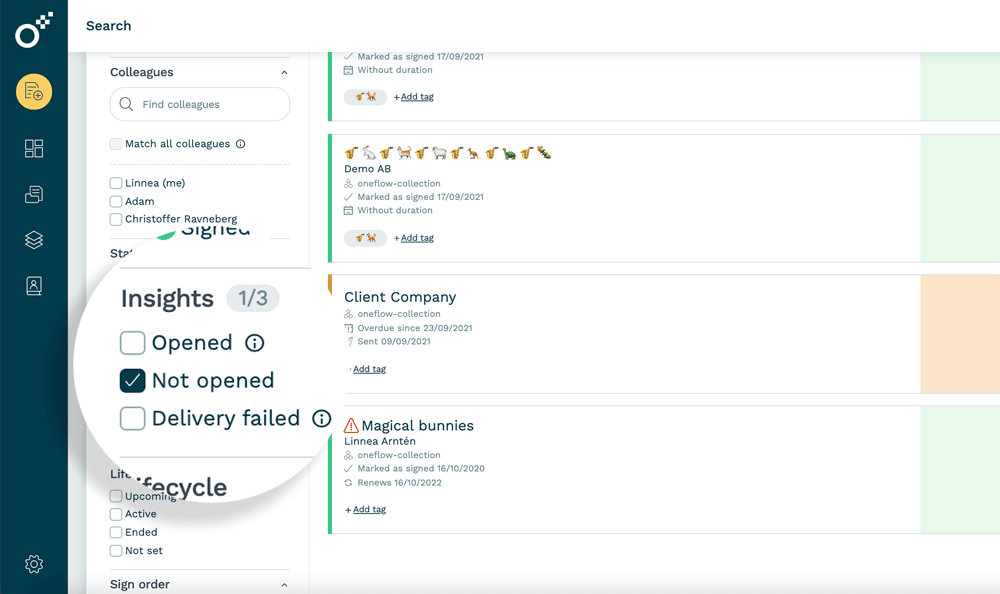Check the Opened insights filter
Viewport: 1000px width, 594px height.
point(133,343)
